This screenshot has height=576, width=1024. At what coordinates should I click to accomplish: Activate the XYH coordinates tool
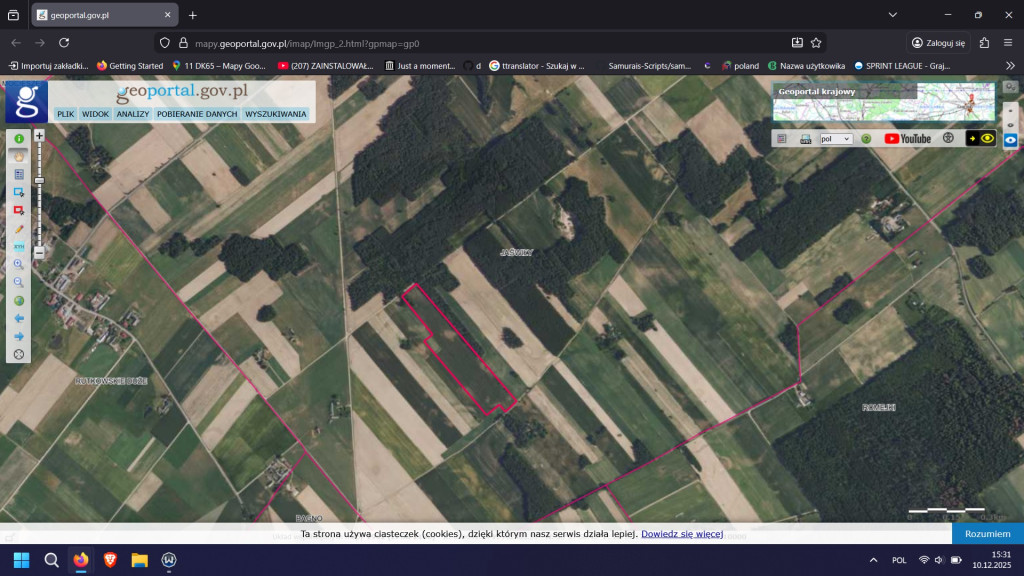18,246
